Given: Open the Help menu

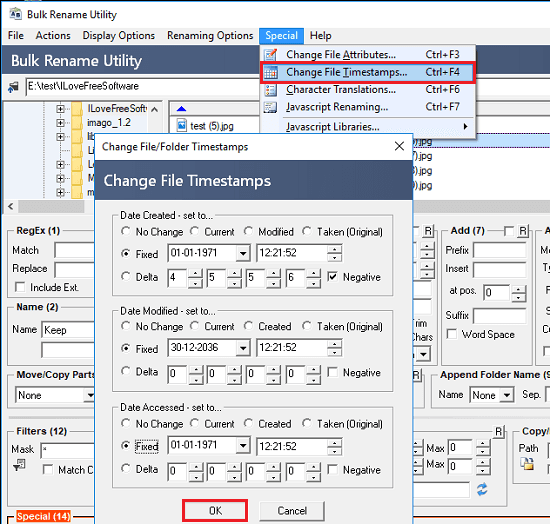Looking at the screenshot, I should point(320,35).
